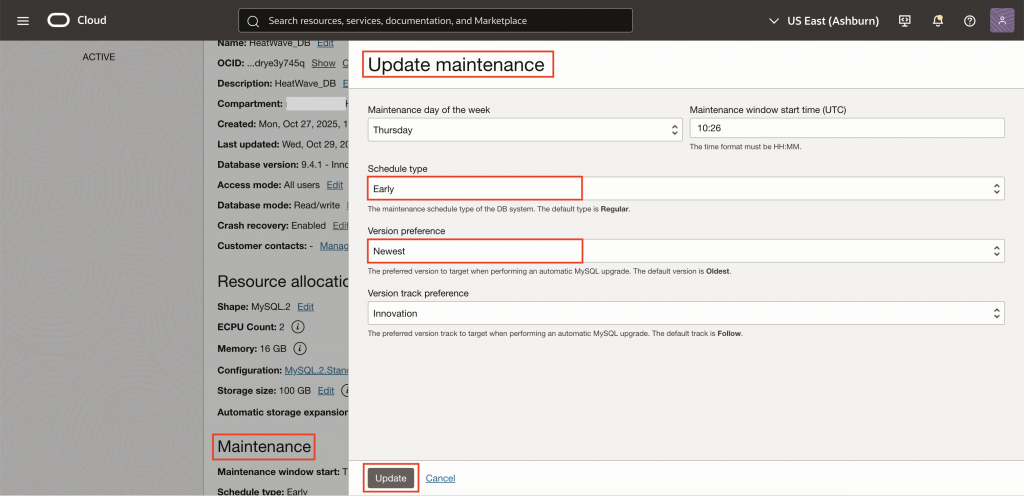The width and height of the screenshot is (1024, 496).
Task: Edit the Storage size
Action: pyautogui.click(x=326, y=391)
